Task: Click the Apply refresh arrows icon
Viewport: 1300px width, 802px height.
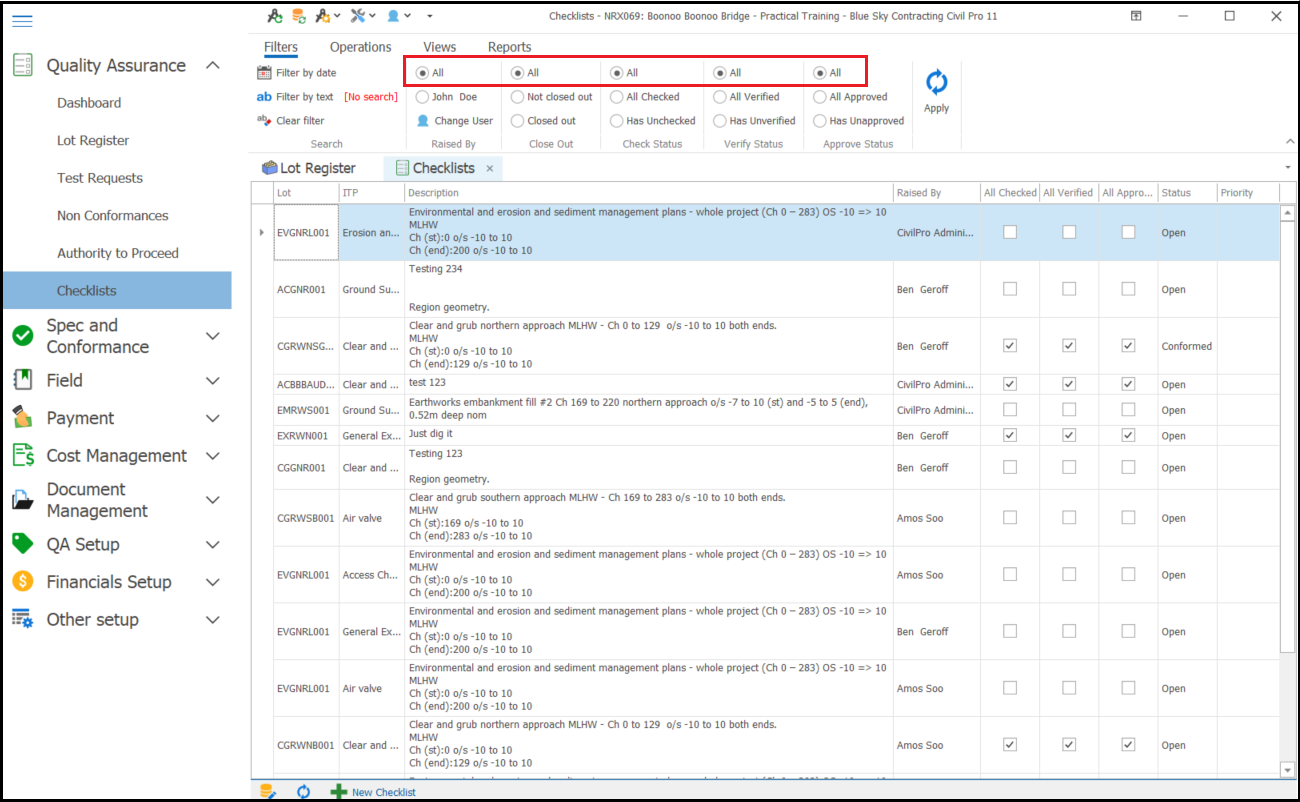Action: [936, 82]
